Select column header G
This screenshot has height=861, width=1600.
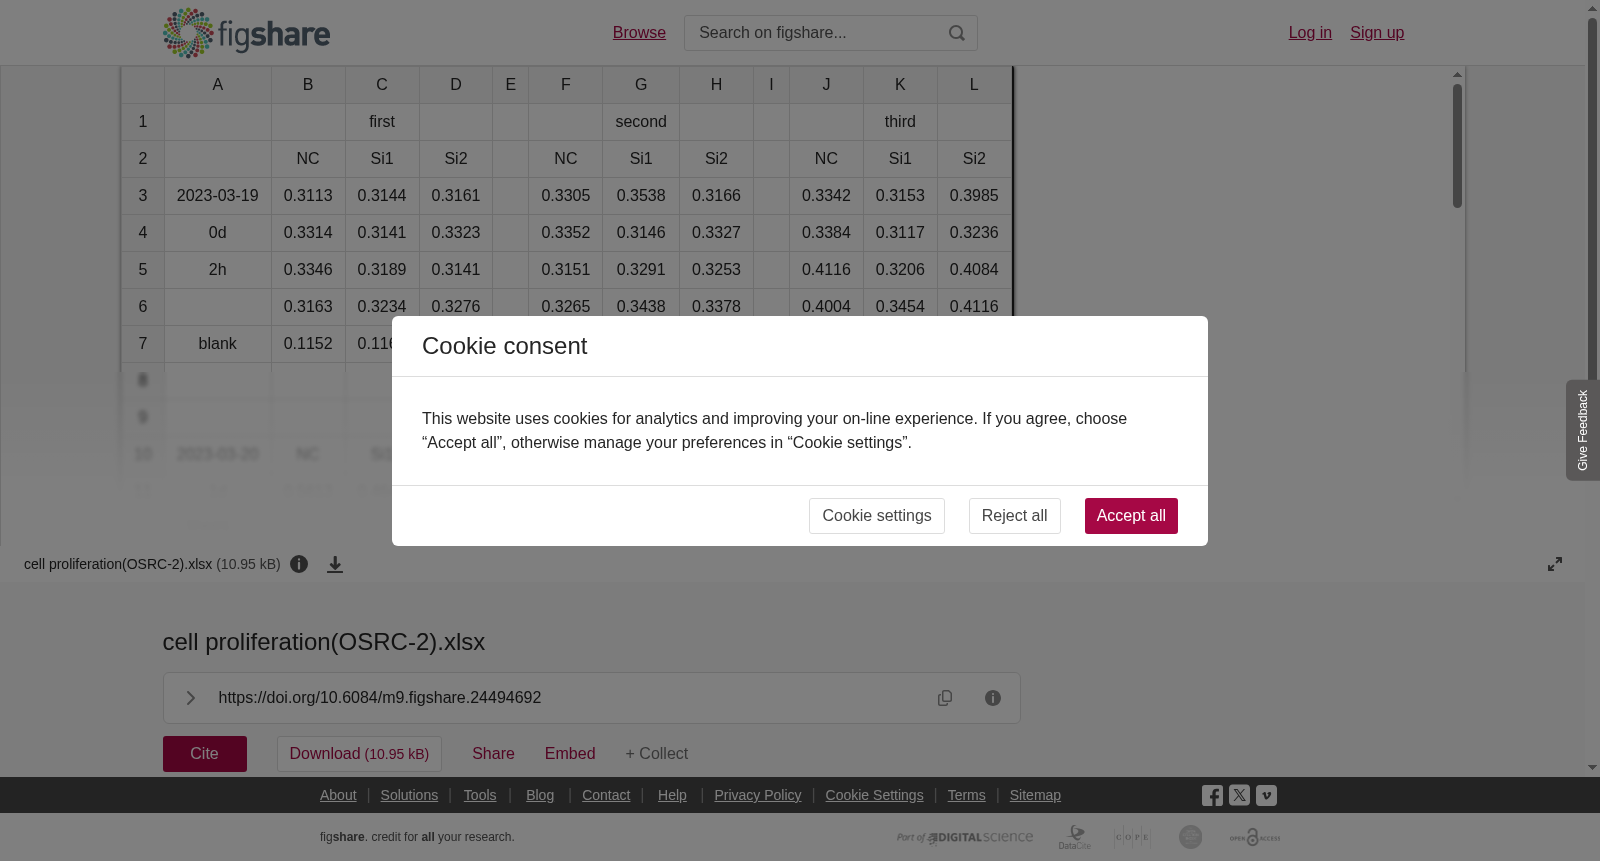coord(641,85)
